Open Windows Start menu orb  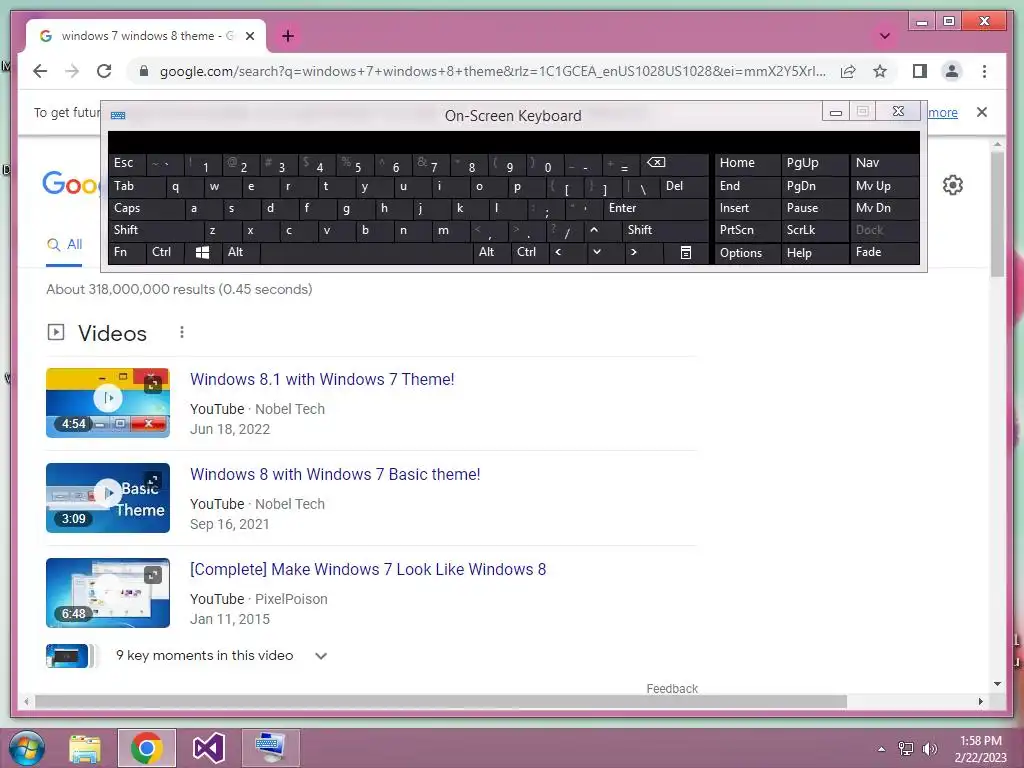27,748
